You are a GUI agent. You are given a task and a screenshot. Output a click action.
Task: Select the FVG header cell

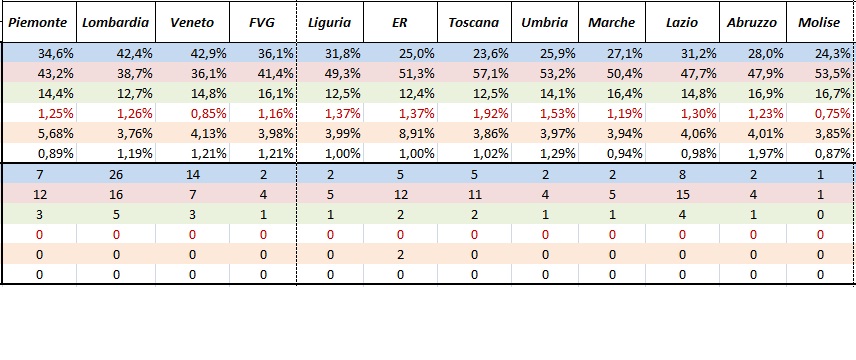point(263,22)
